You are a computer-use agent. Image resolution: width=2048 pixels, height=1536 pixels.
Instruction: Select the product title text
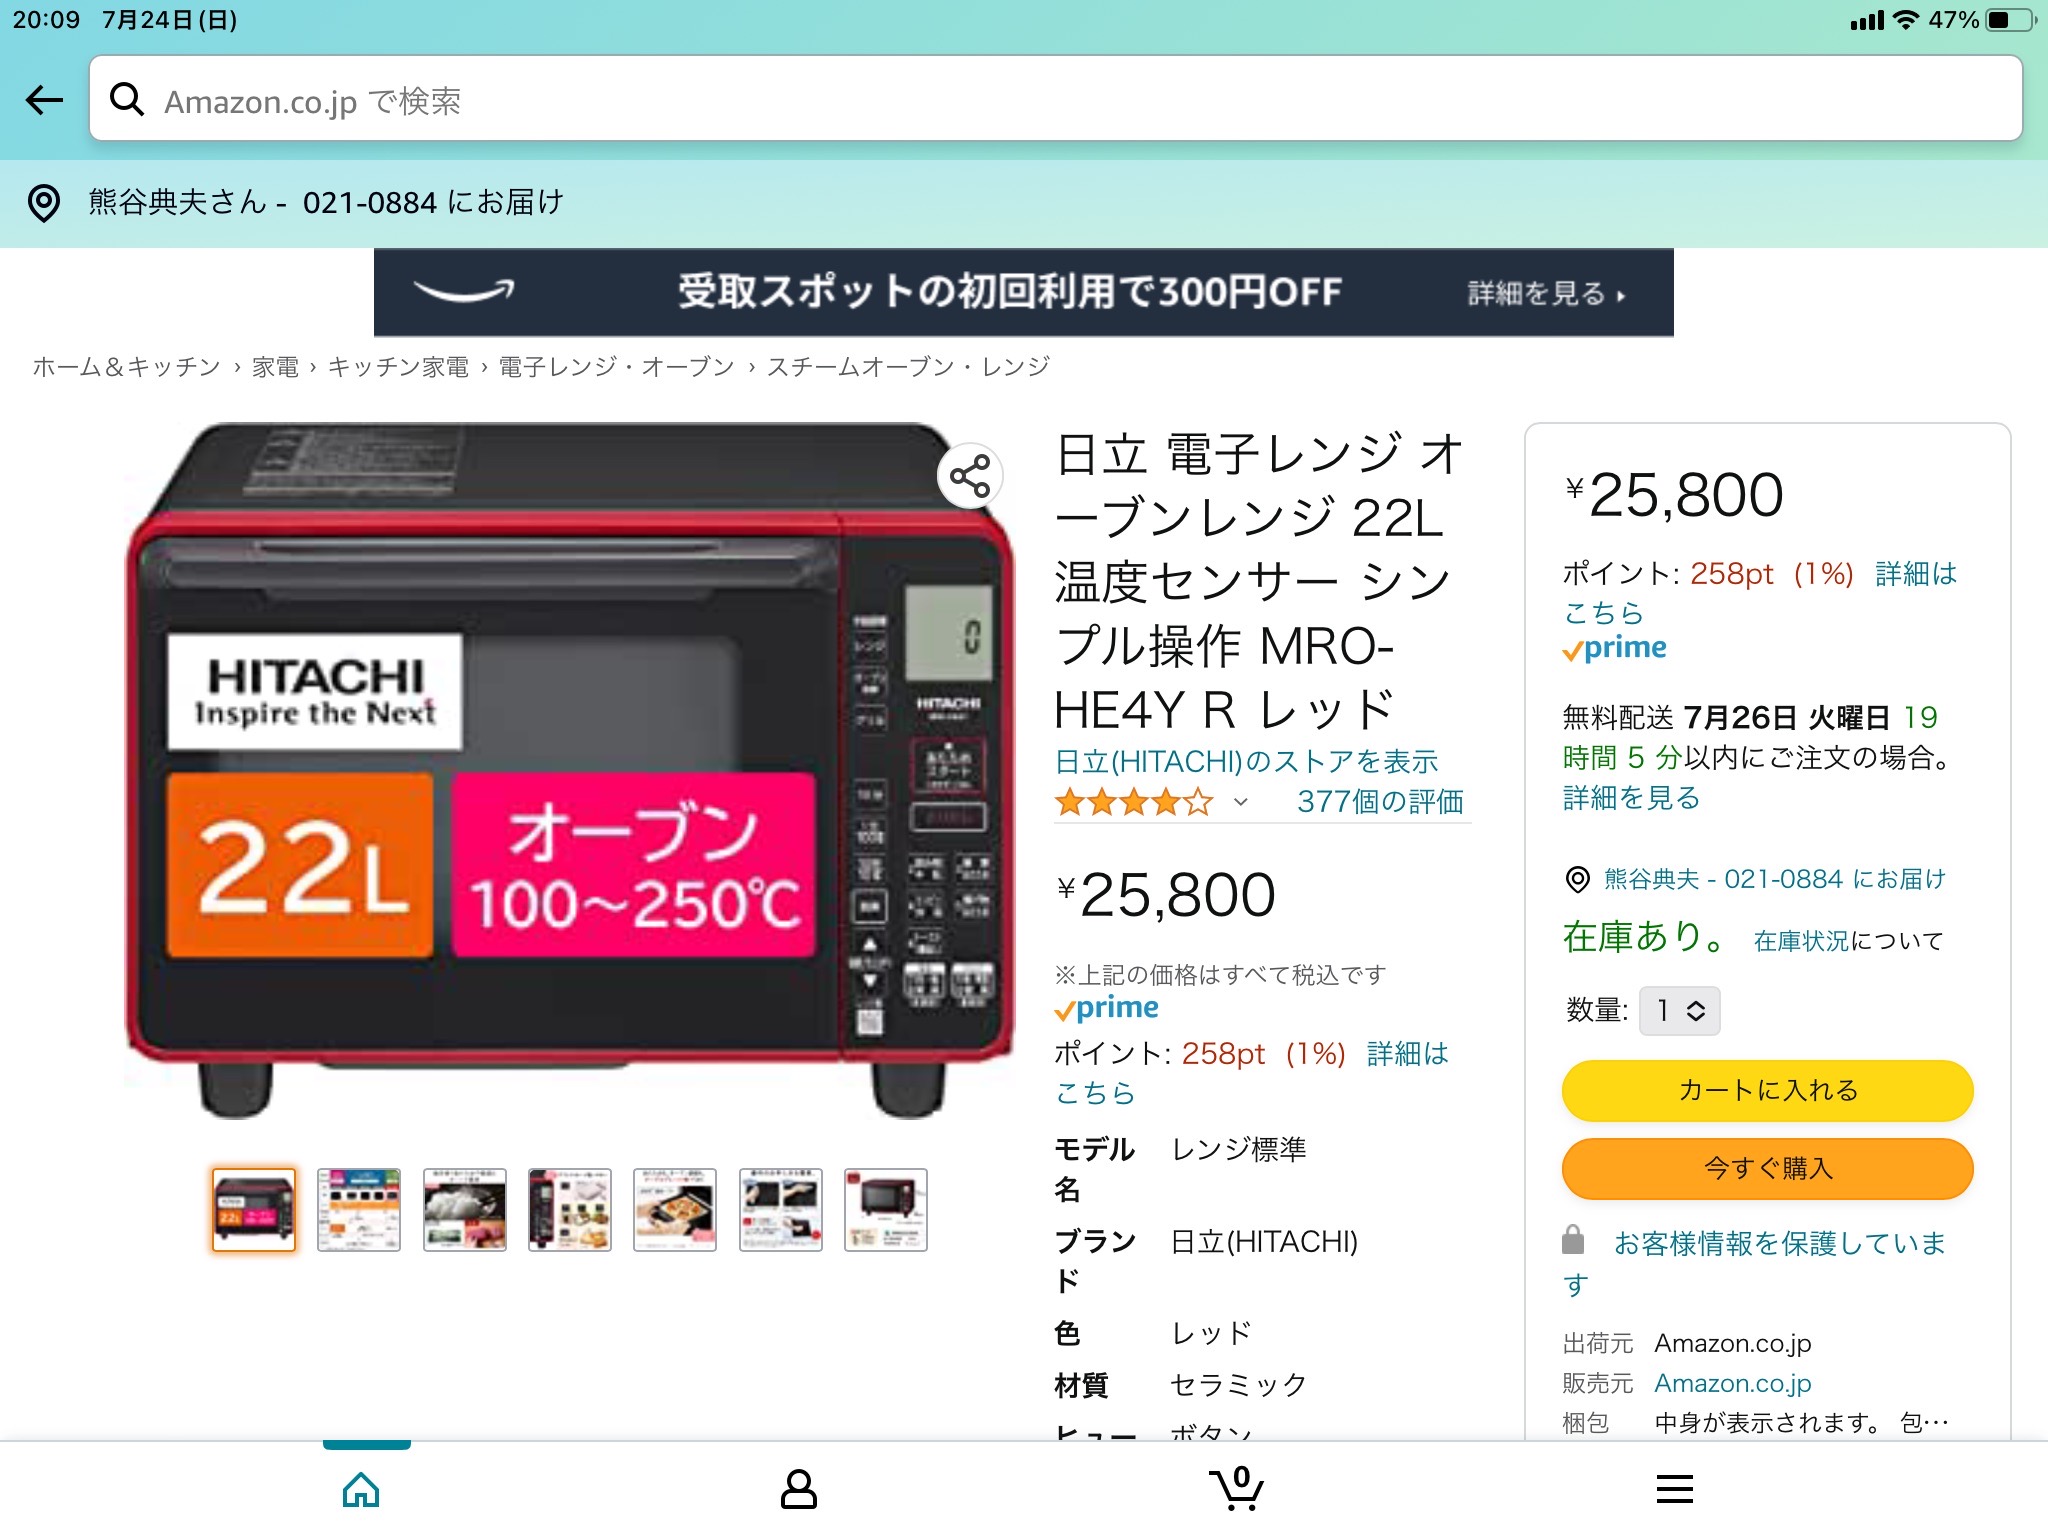(x=1260, y=582)
